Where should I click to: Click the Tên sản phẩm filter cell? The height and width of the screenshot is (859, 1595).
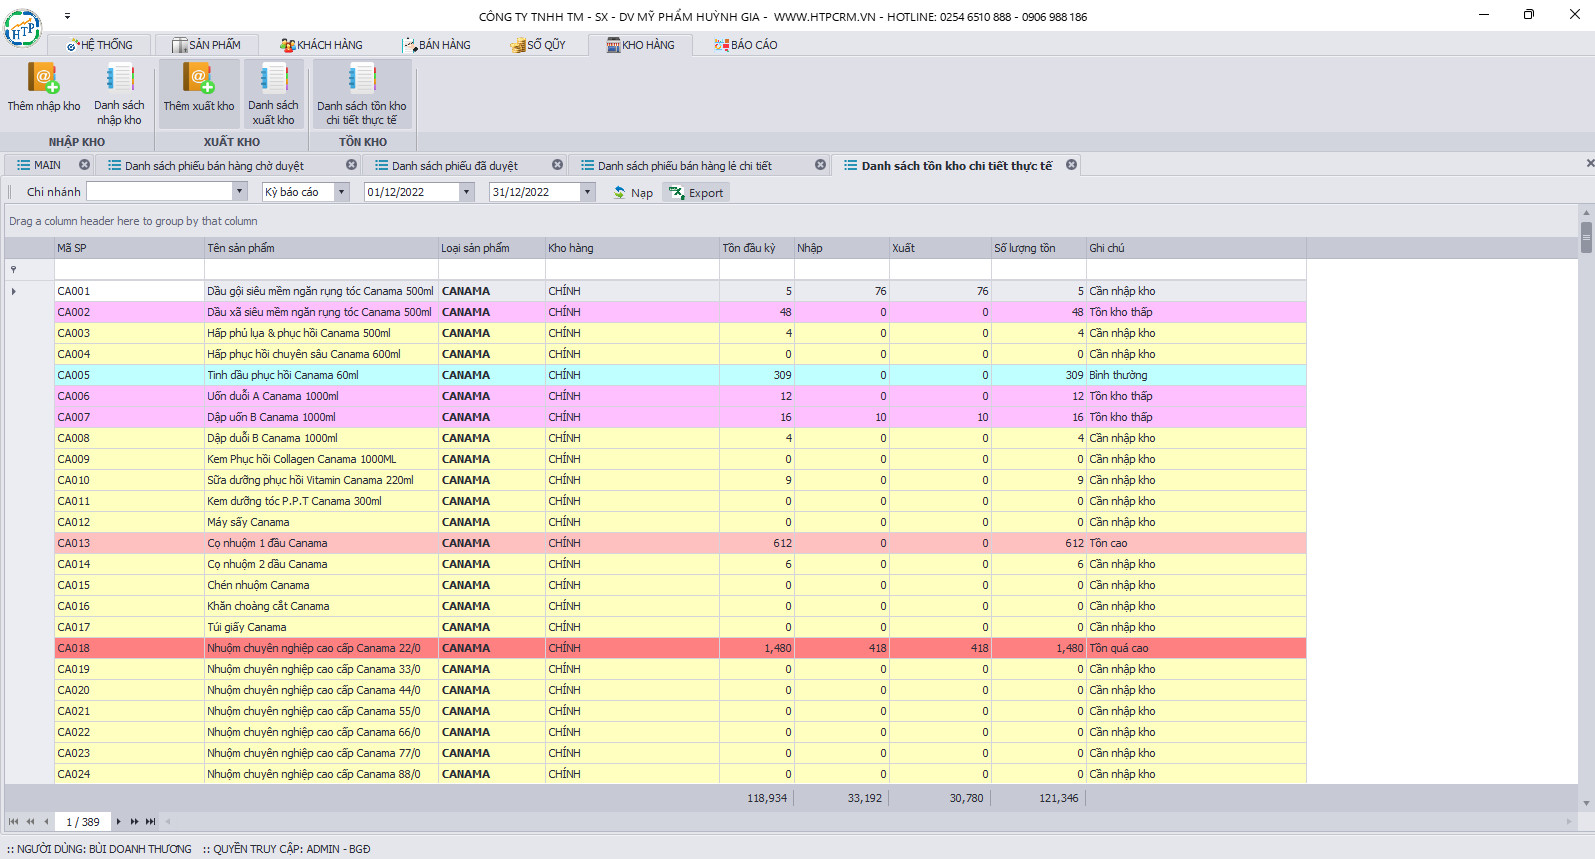tap(321, 270)
